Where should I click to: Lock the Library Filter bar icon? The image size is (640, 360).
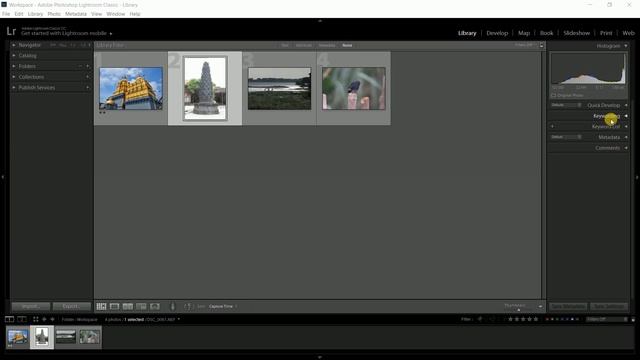point(542,45)
